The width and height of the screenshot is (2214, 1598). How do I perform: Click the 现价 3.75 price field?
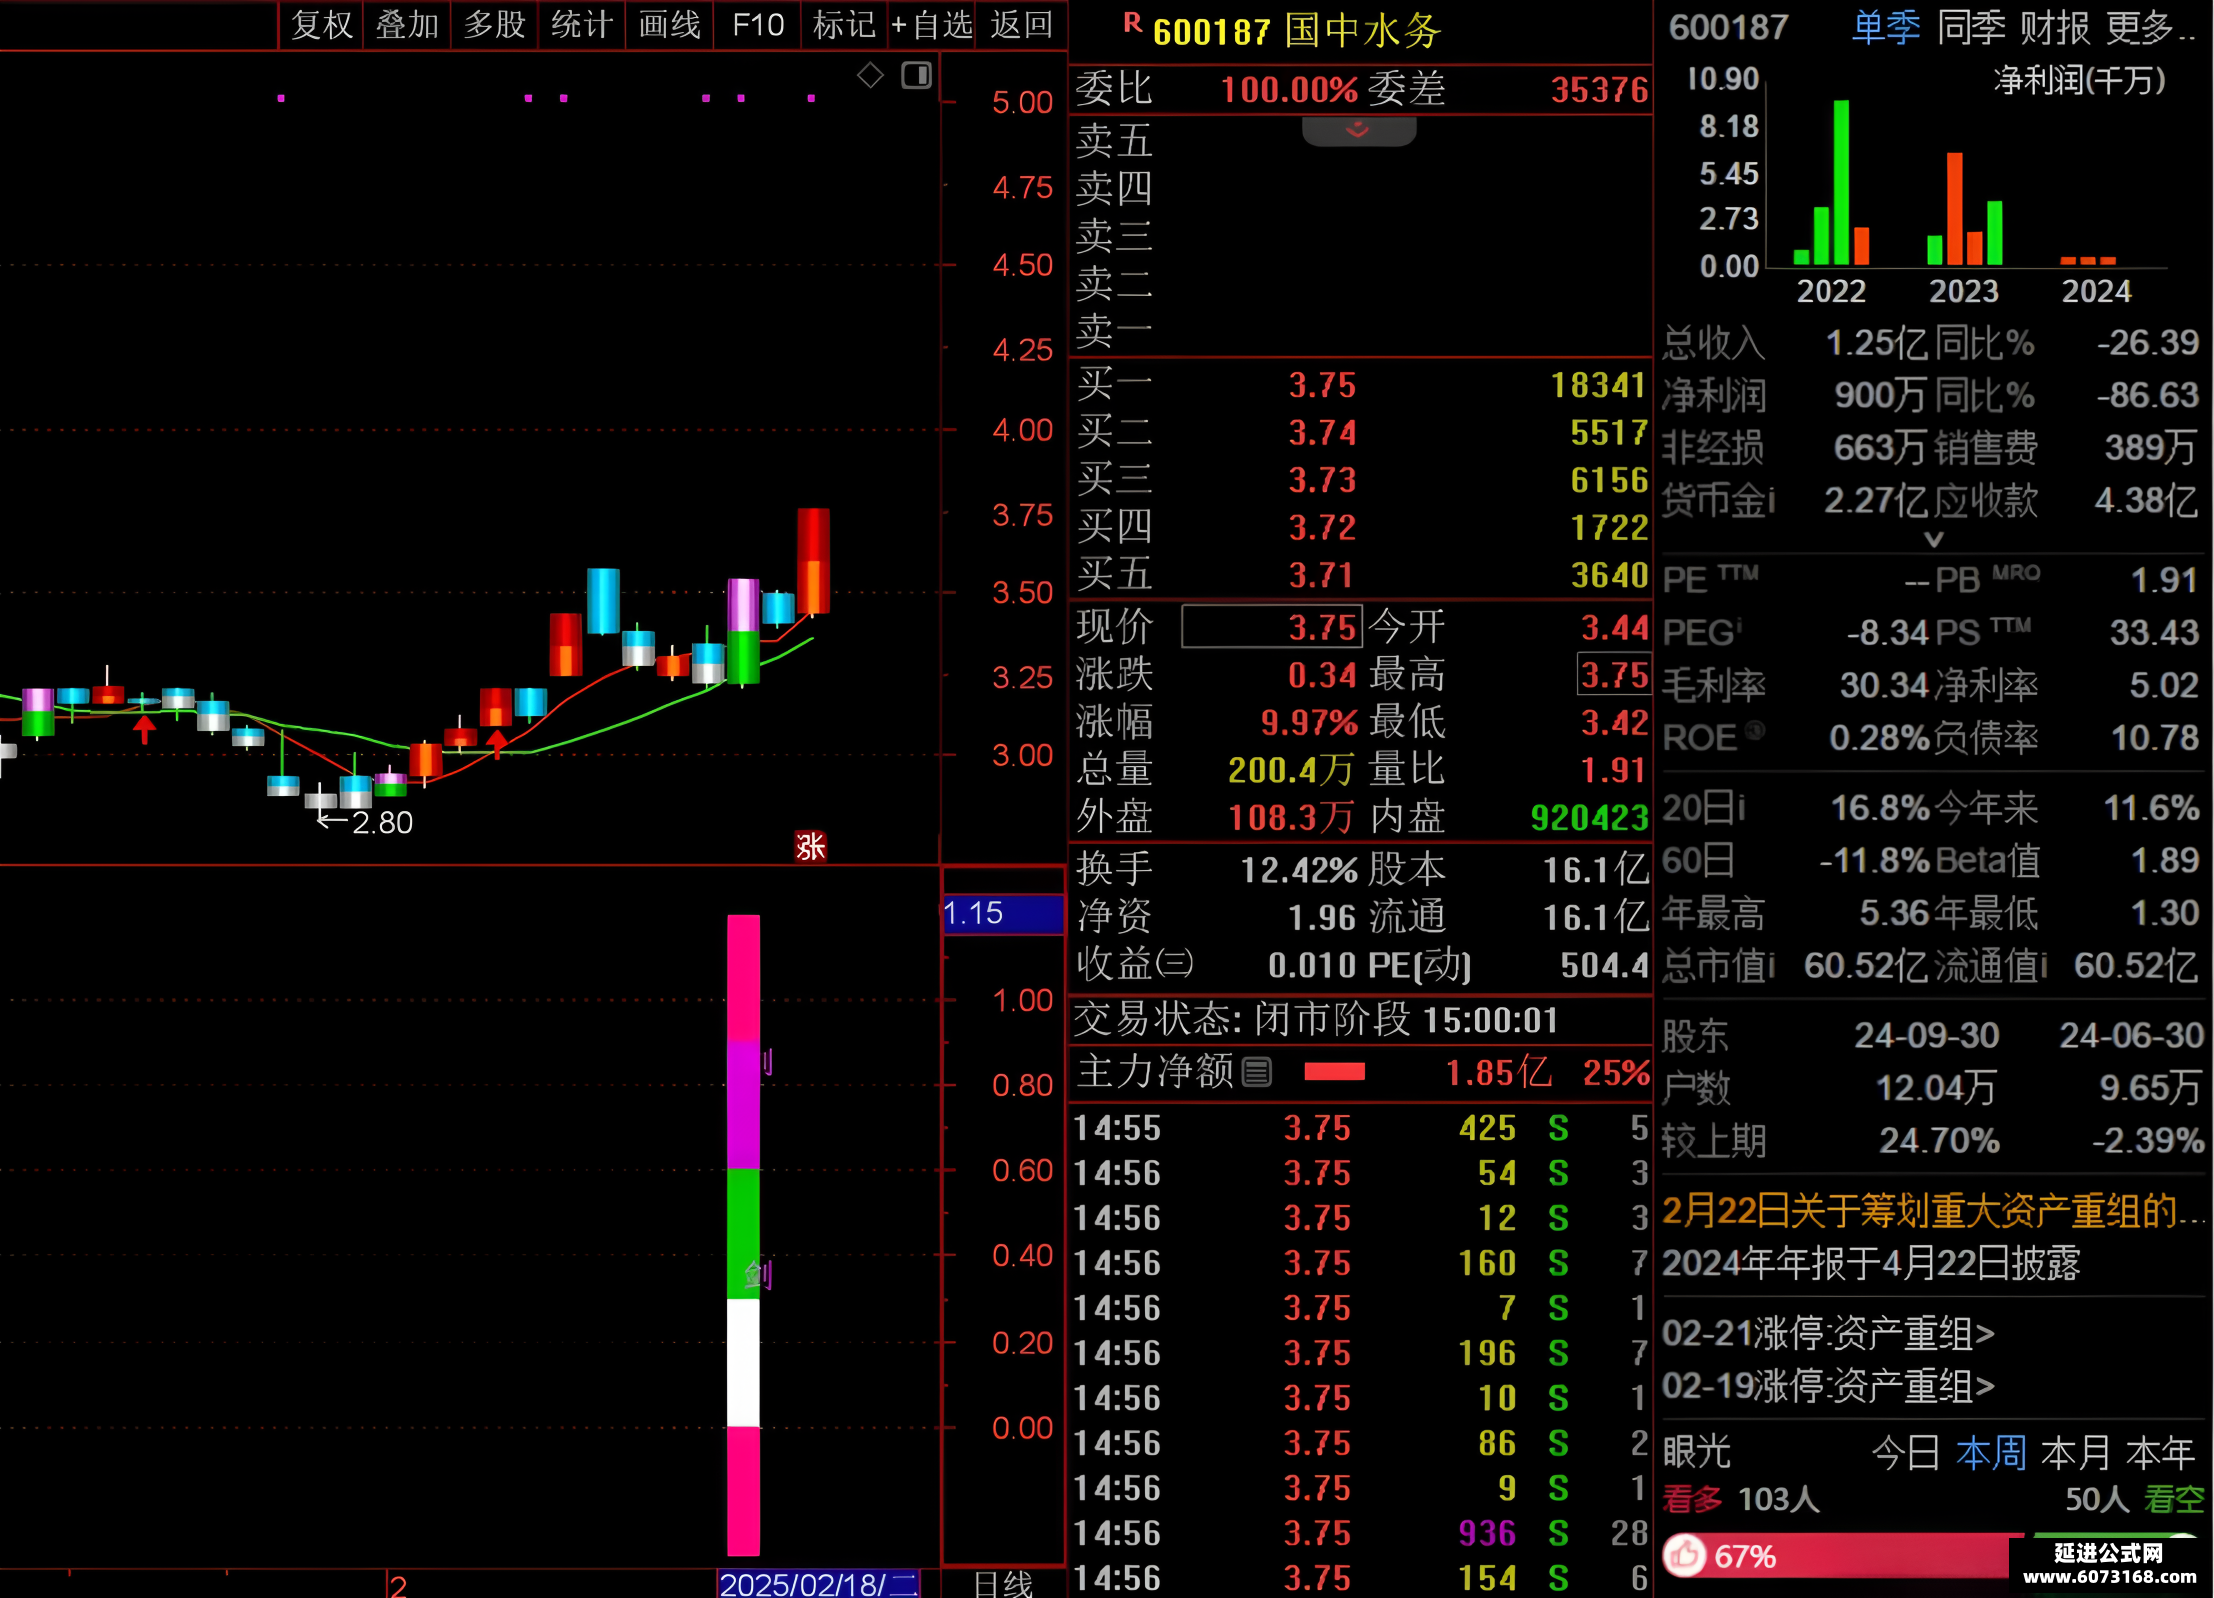1271,627
